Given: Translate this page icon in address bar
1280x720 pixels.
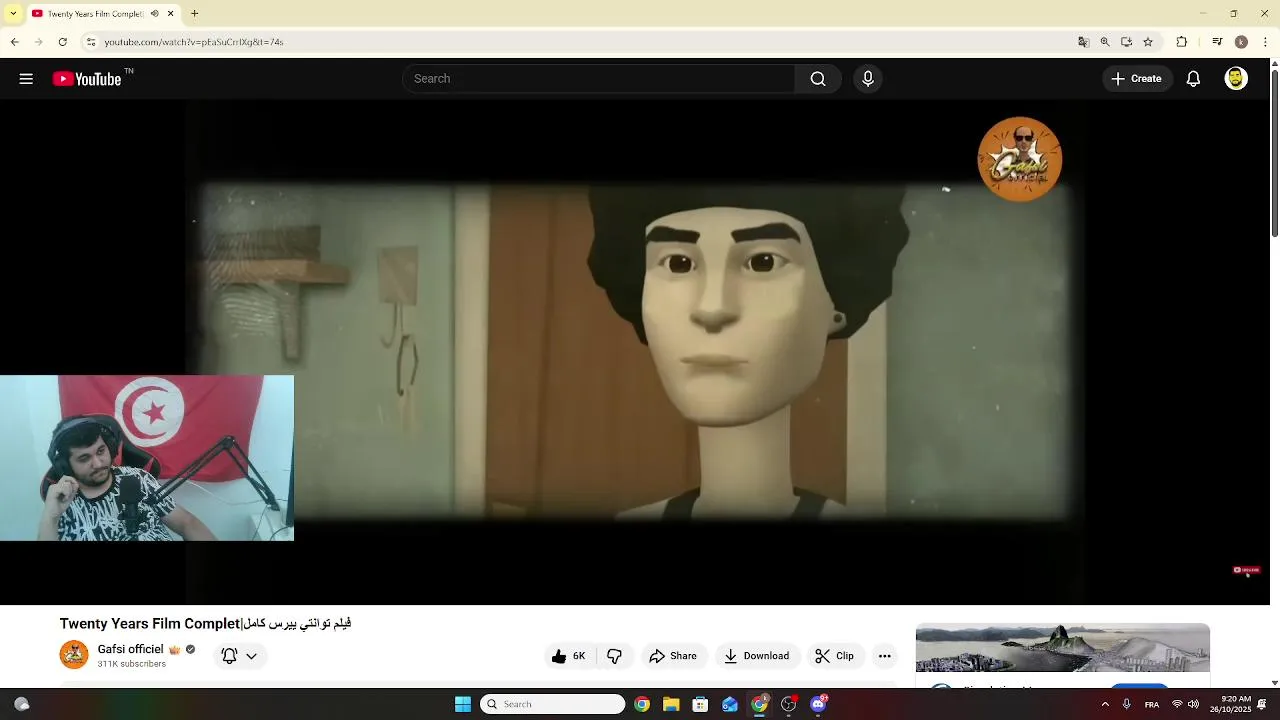Looking at the screenshot, I should click(x=1083, y=42).
